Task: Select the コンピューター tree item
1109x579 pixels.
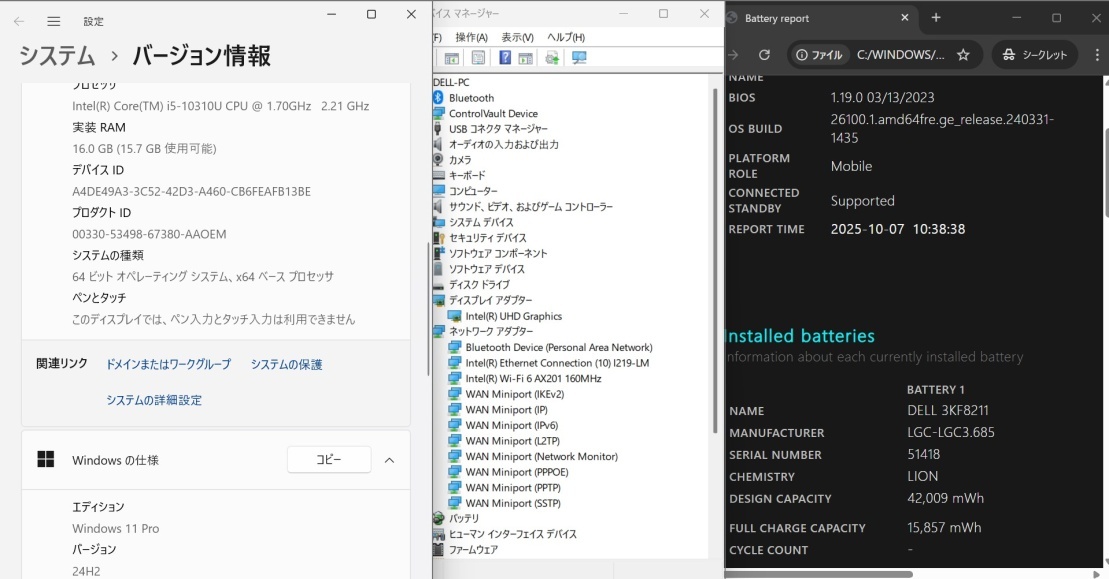Action: pyautogui.click(x=473, y=191)
